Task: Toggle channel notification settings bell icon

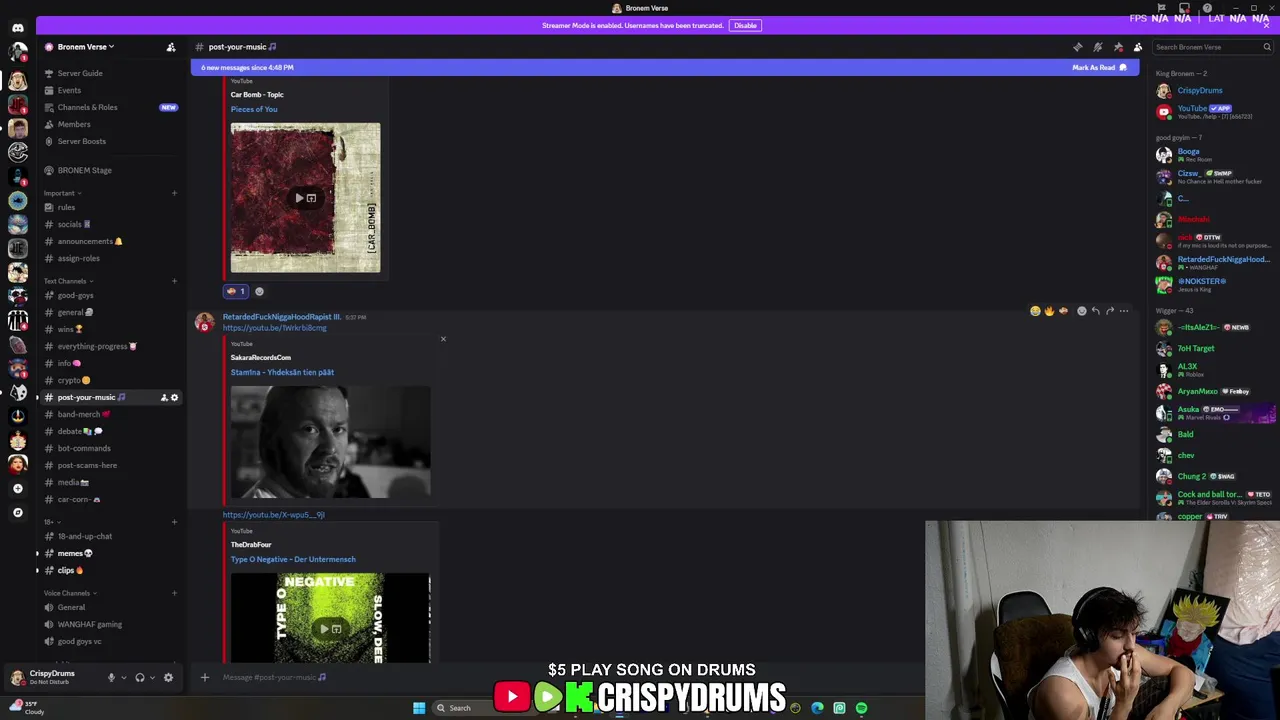Action: tap(1097, 47)
